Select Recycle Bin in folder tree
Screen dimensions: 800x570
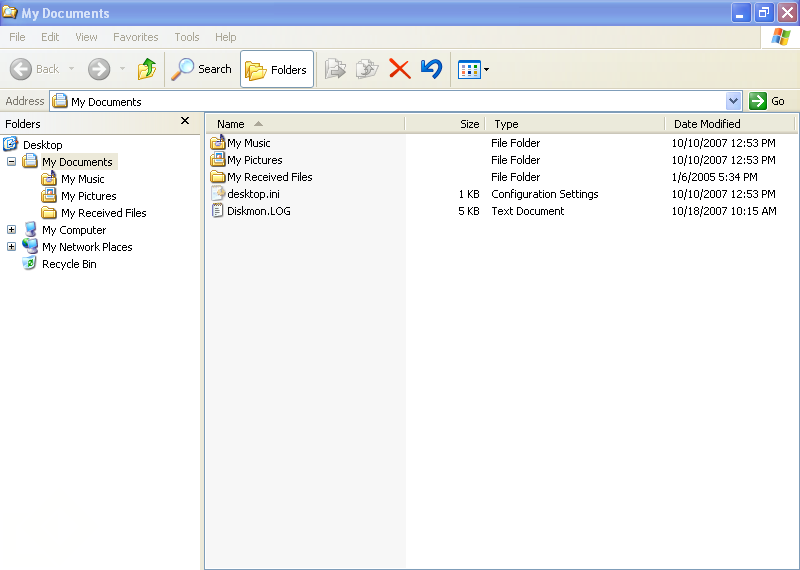[x=69, y=264]
